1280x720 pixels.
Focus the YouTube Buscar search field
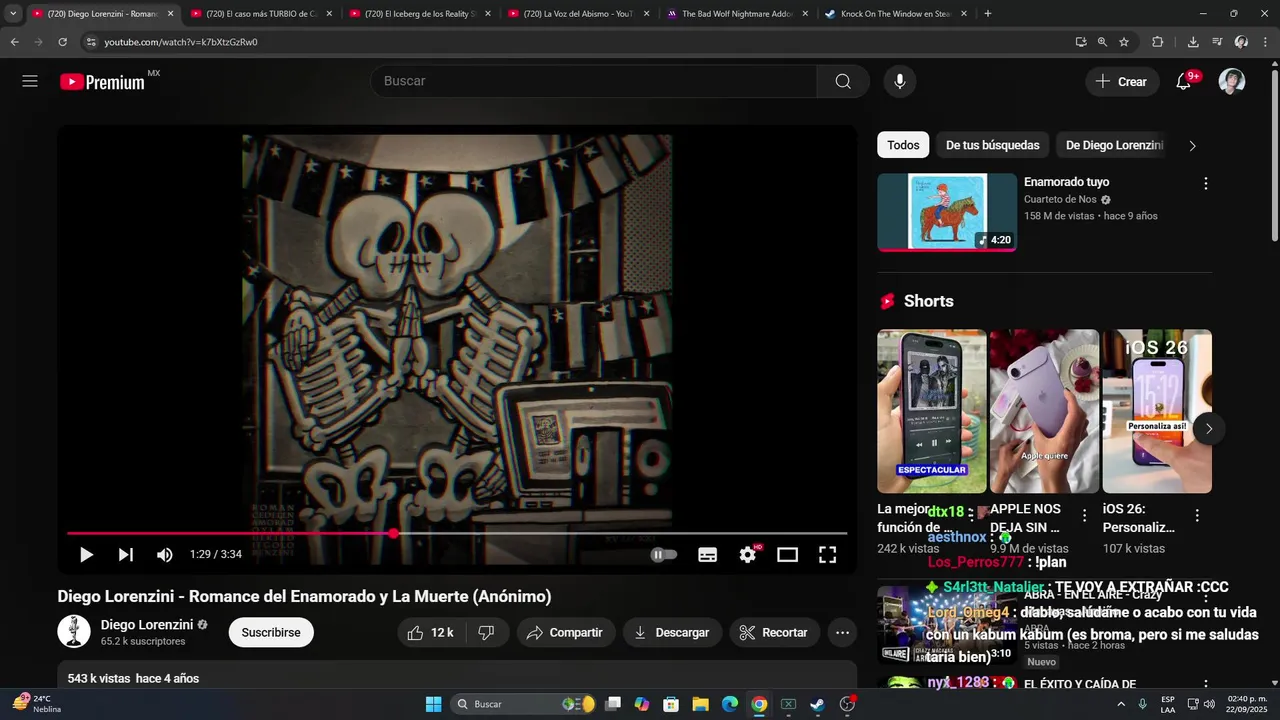595,82
